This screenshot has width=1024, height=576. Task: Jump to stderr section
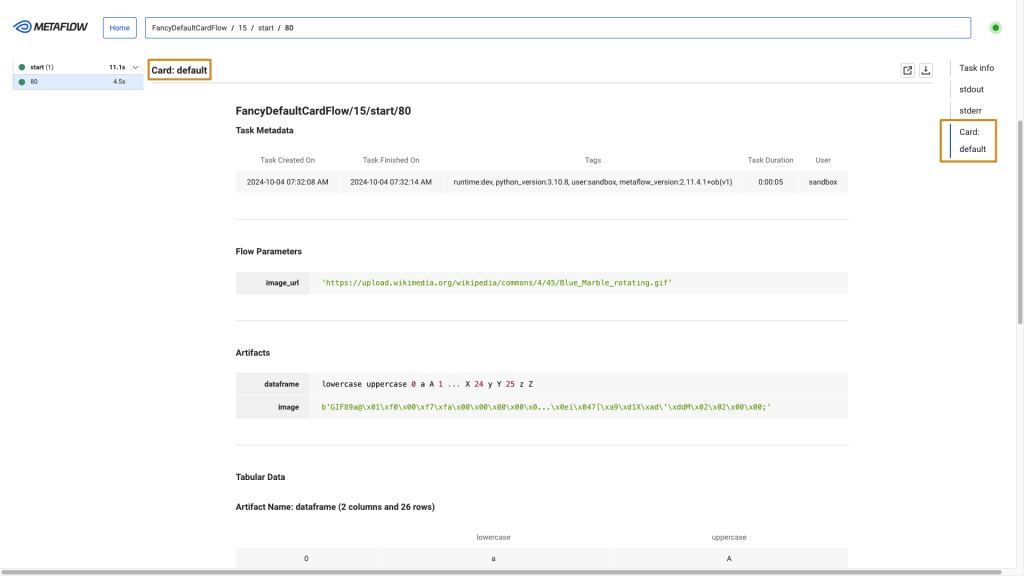(x=970, y=110)
